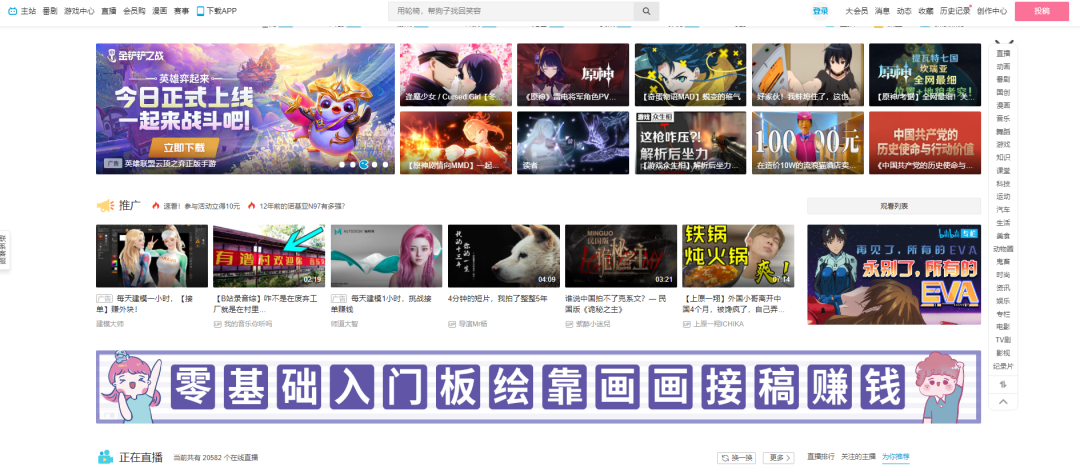1080x471 pixels.
Task: Open 消息 in the header
Action: tap(882, 11)
